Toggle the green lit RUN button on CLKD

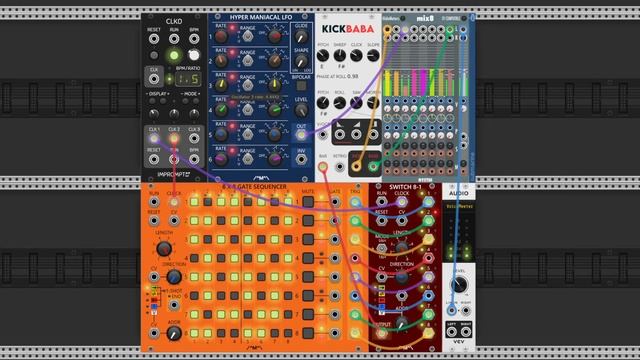[x=174, y=55]
